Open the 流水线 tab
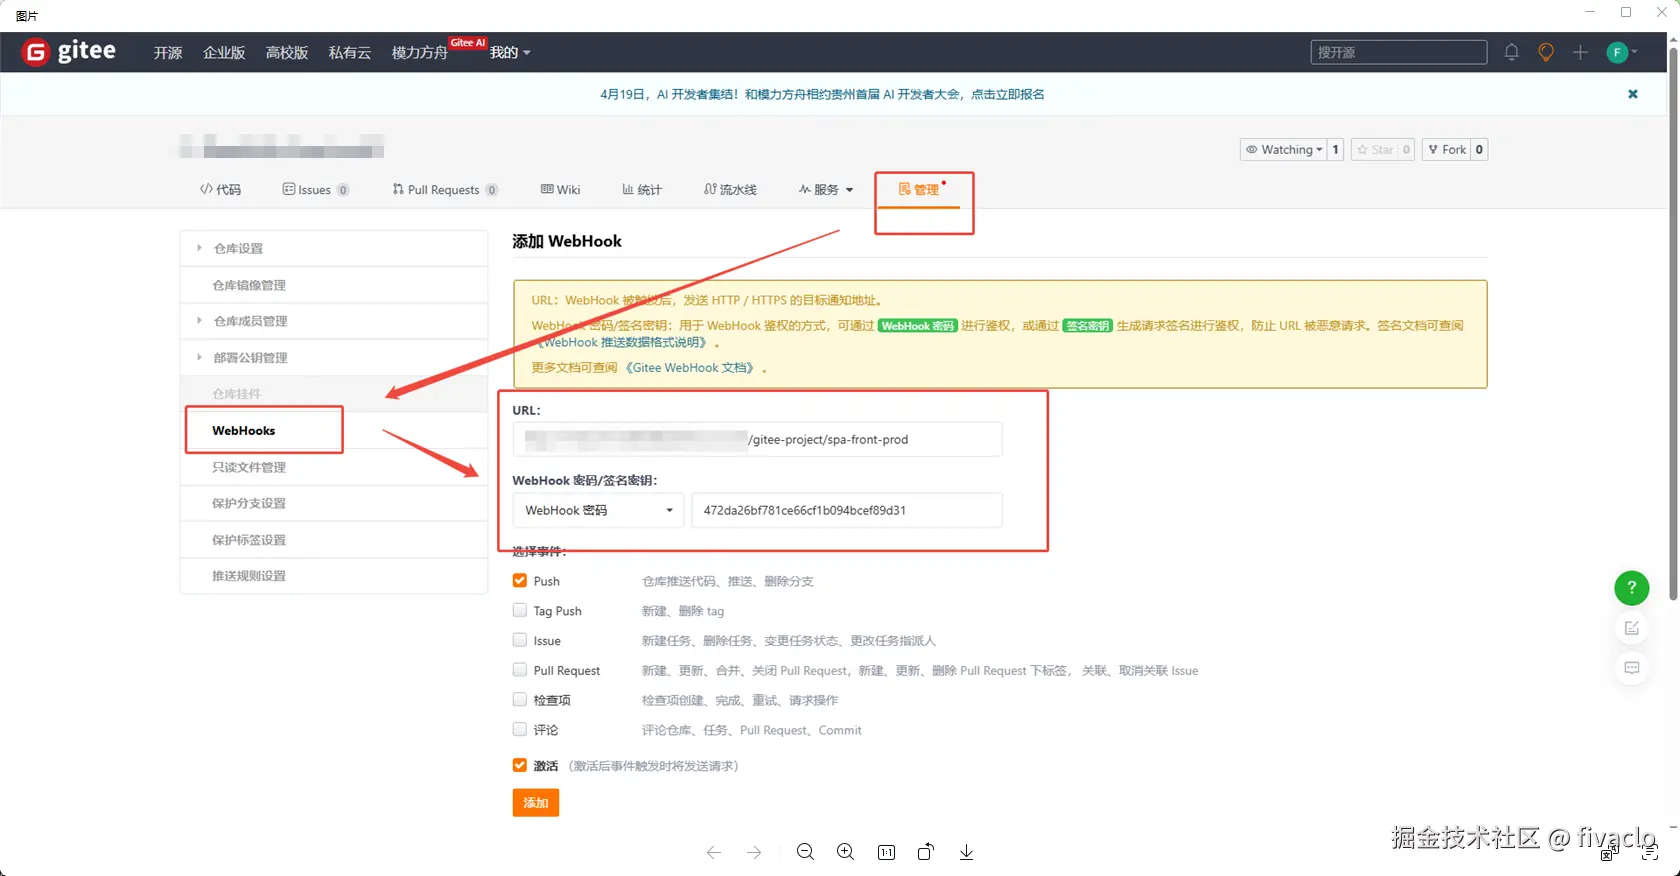 click(x=730, y=189)
